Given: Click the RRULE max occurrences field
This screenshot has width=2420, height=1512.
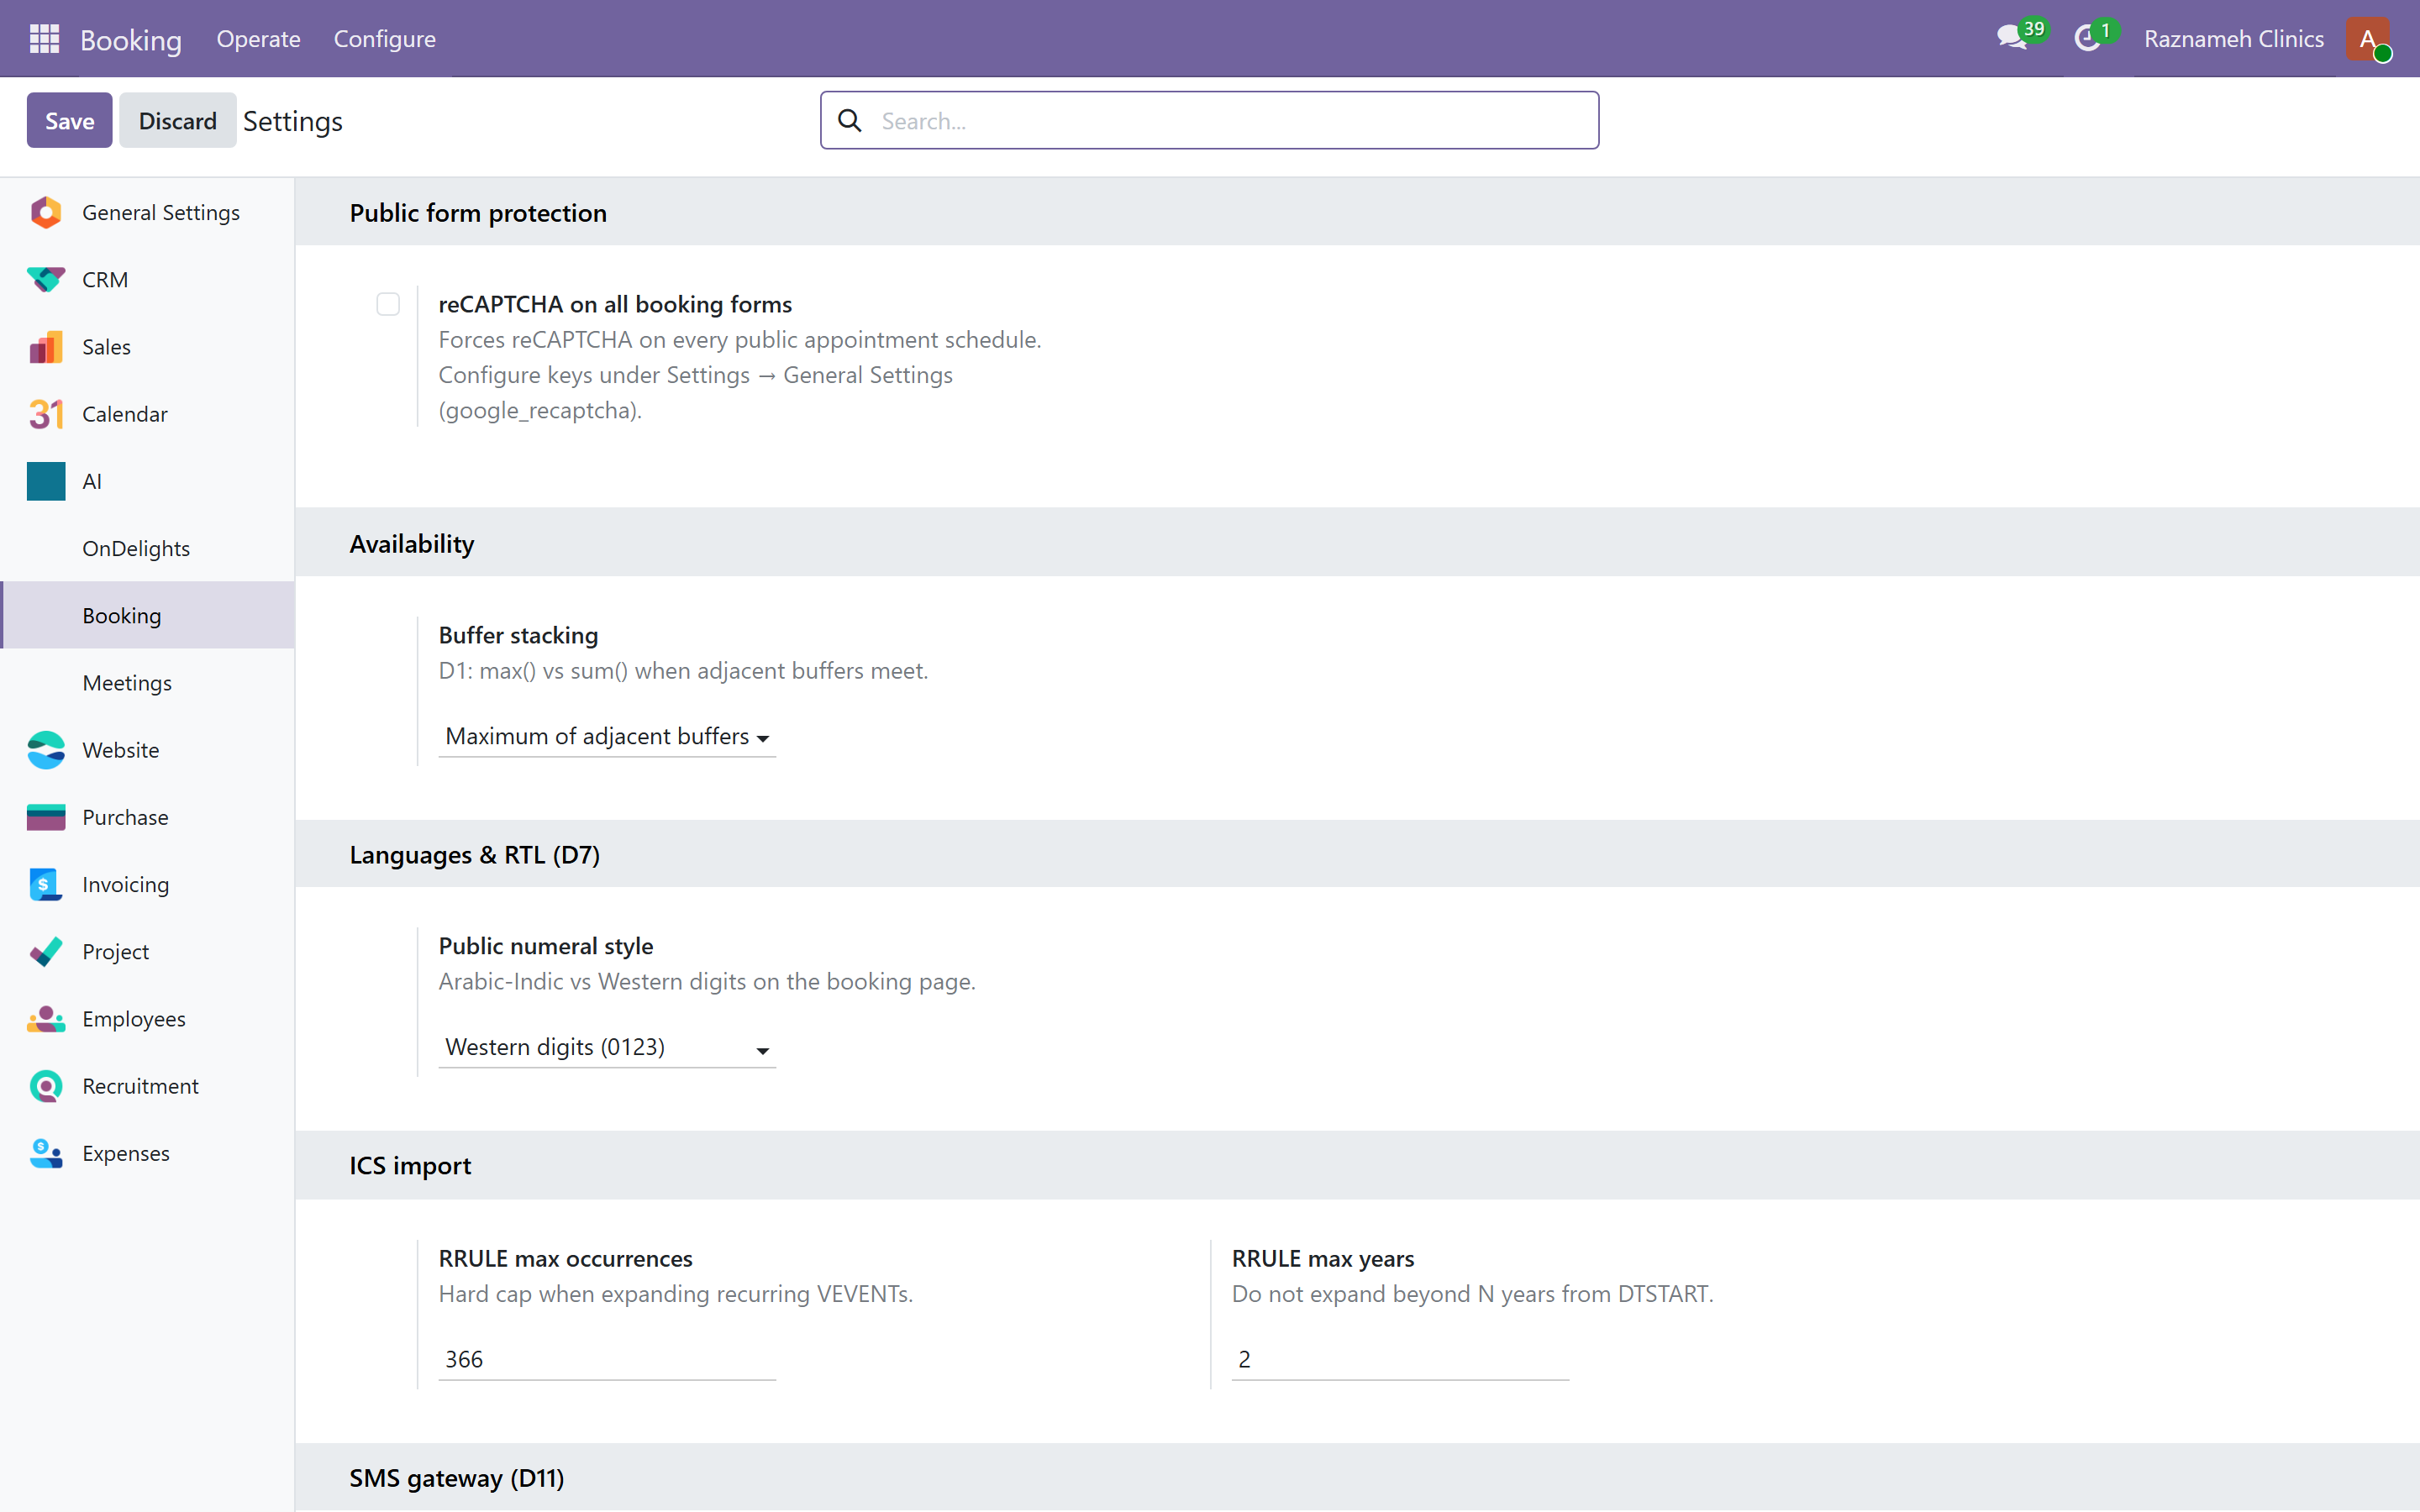Looking at the screenshot, I should point(607,1360).
